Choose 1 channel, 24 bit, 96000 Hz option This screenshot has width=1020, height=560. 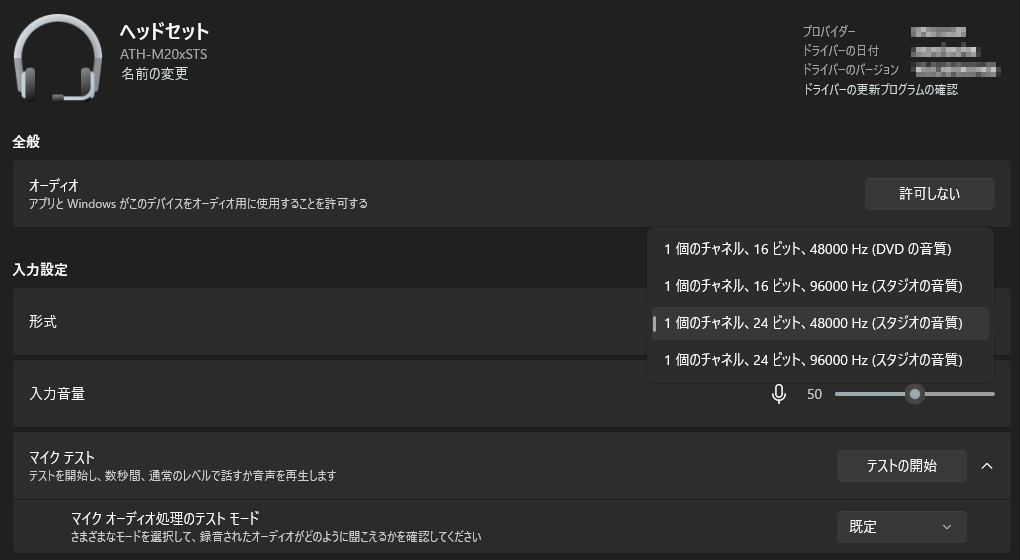813,360
